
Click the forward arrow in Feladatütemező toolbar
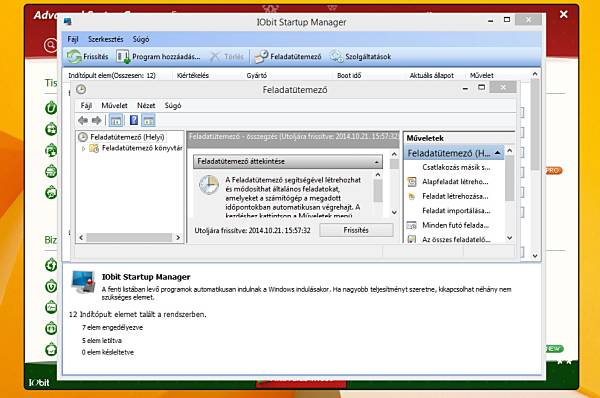(97, 121)
